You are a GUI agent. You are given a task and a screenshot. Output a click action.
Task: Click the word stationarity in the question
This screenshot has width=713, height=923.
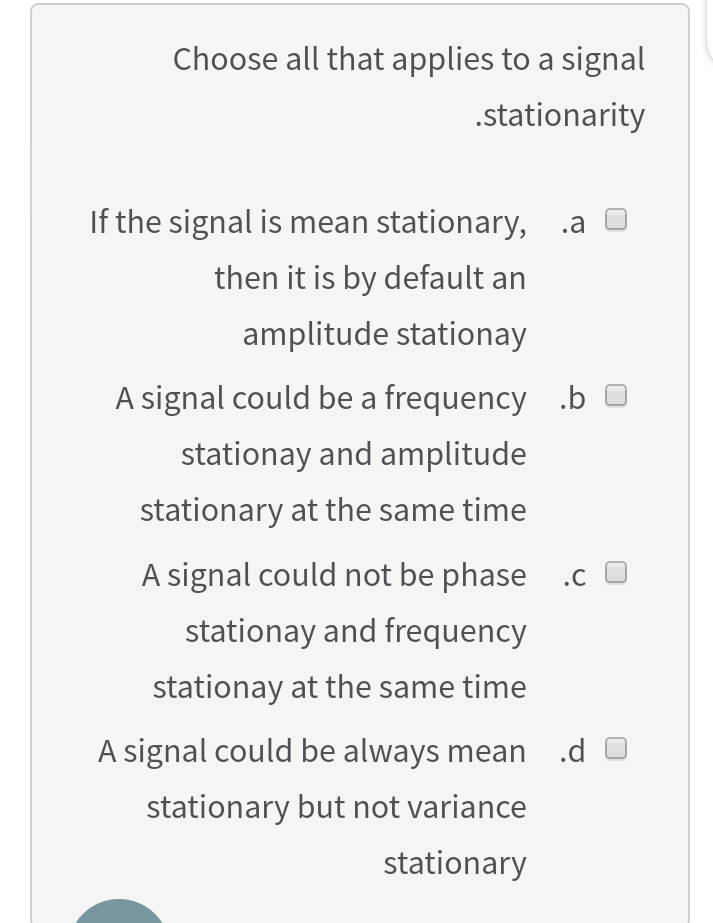point(565,114)
